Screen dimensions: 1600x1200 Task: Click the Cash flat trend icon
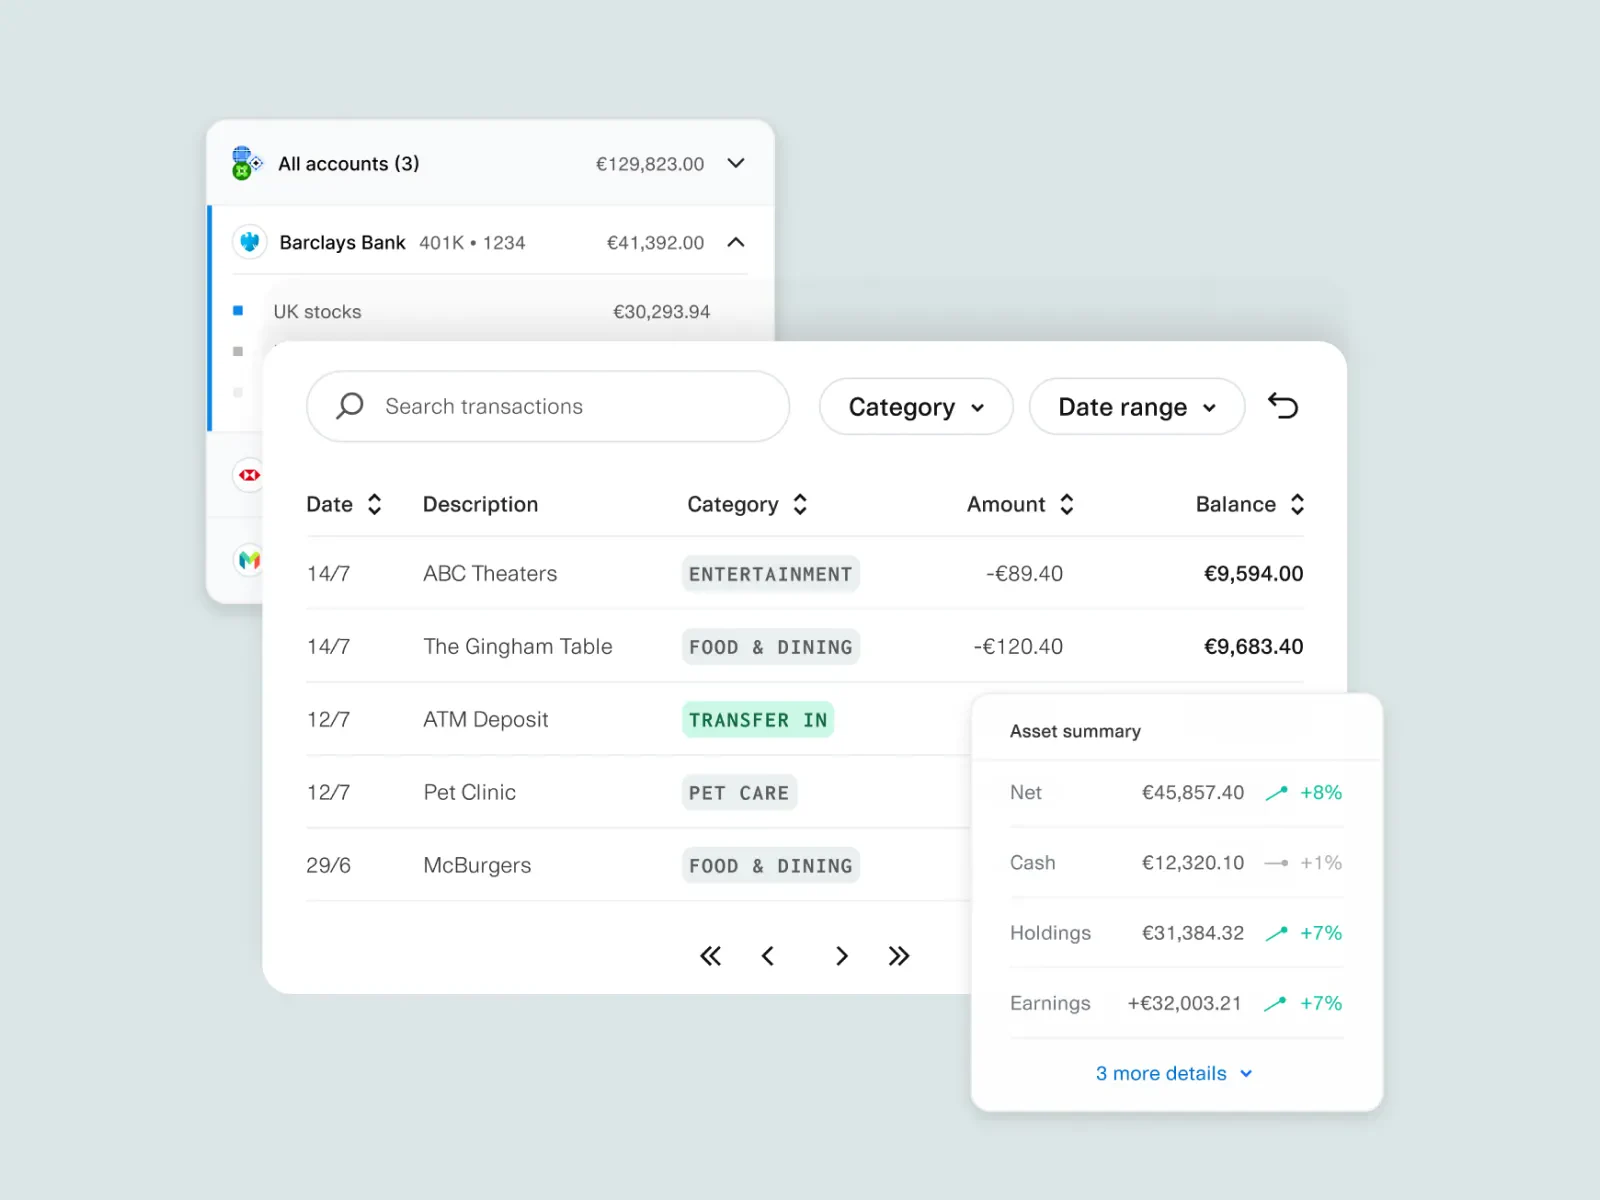[x=1276, y=863]
